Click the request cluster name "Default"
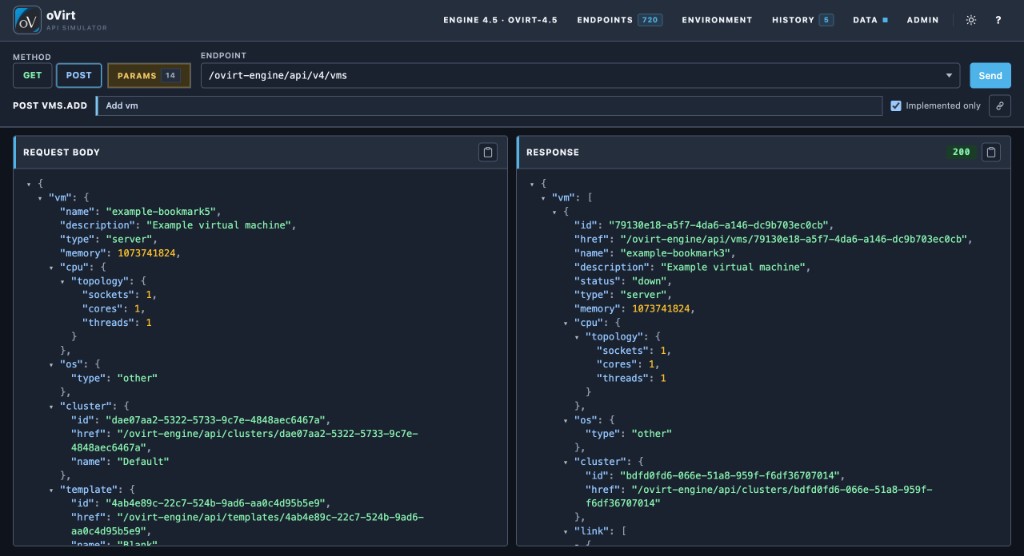1024x556 pixels. click(143, 462)
